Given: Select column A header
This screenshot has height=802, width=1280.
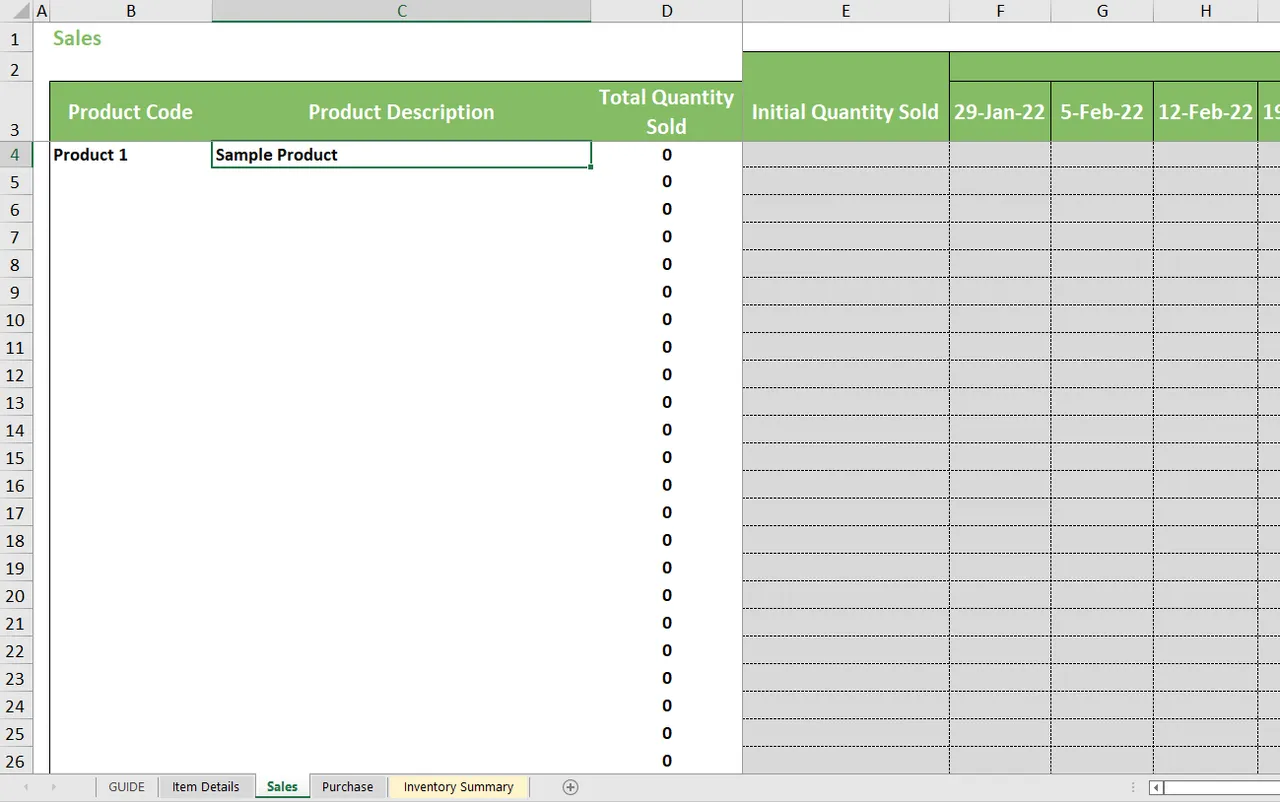Looking at the screenshot, I should pyautogui.click(x=42, y=11).
